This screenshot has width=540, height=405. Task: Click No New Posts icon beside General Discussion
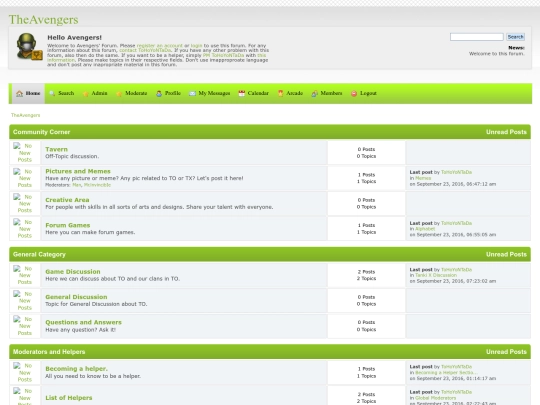24,301
